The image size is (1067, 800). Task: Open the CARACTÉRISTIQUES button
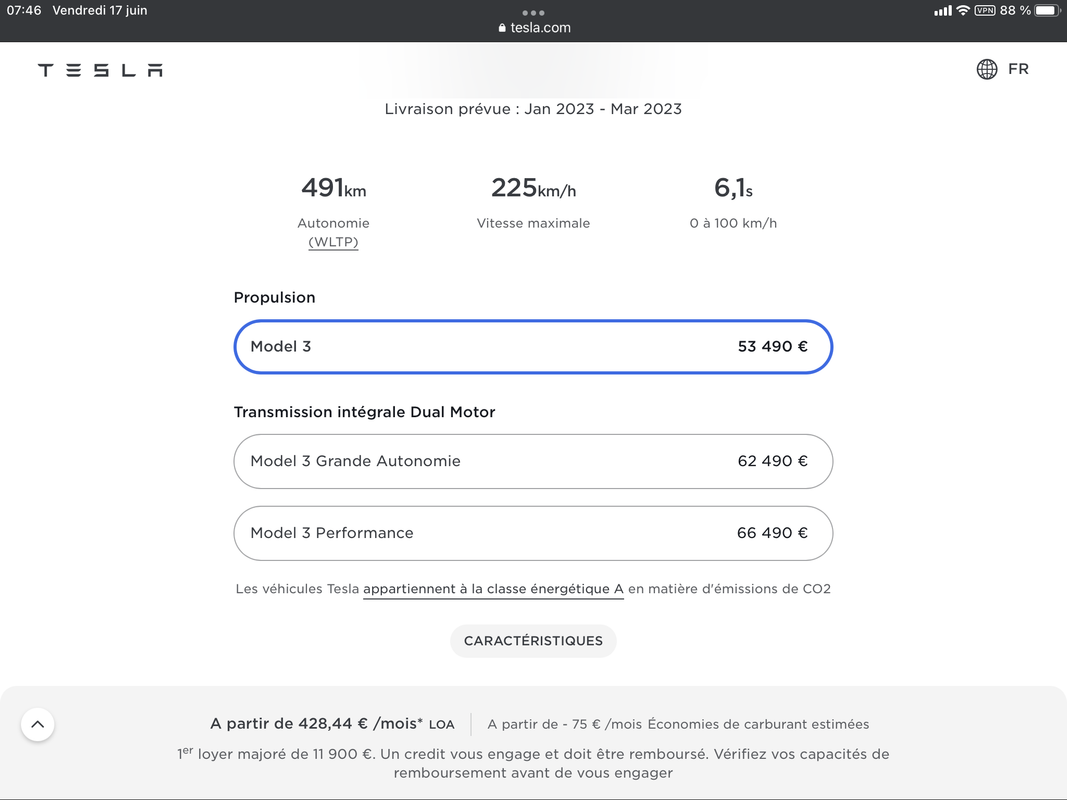click(533, 641)
